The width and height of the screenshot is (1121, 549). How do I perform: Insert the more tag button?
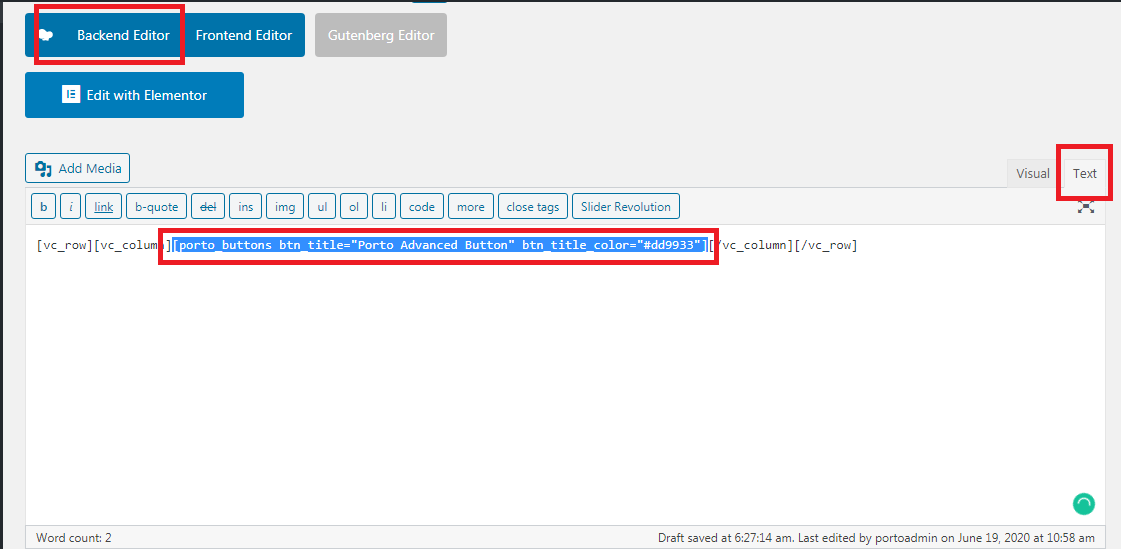pos(470,207)
